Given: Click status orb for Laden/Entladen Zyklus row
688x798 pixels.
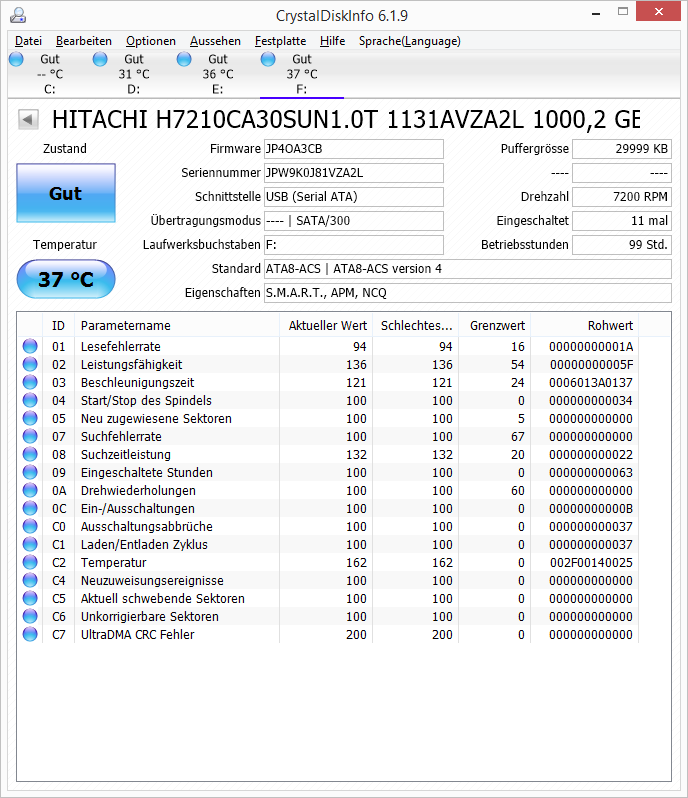Looking at the screenshot, I should 30,544.
